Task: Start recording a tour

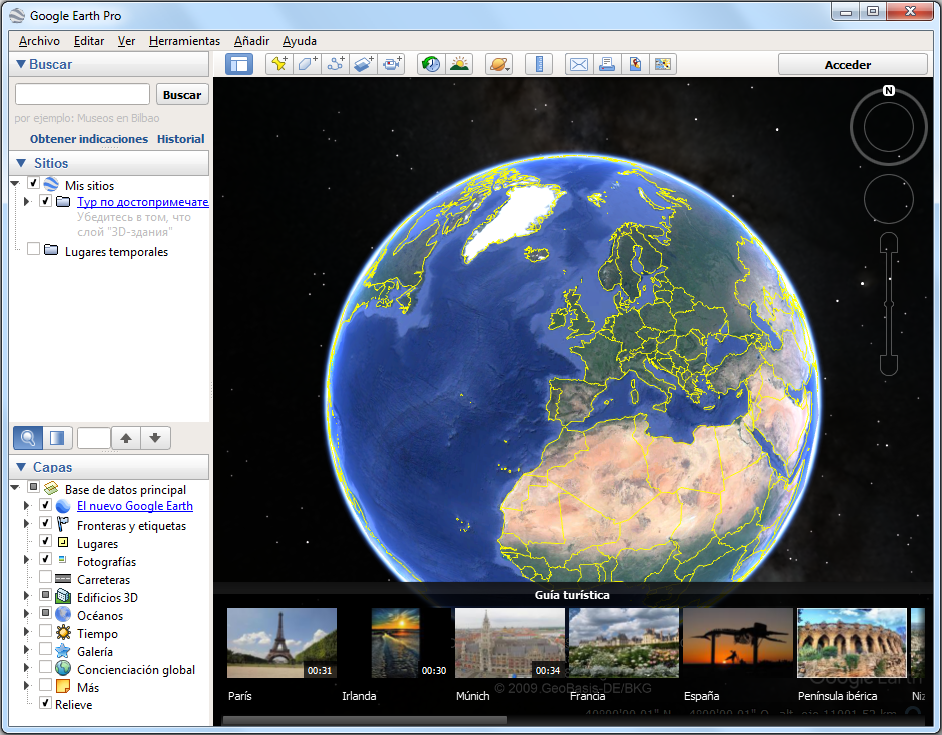Action: coord(392,63)
